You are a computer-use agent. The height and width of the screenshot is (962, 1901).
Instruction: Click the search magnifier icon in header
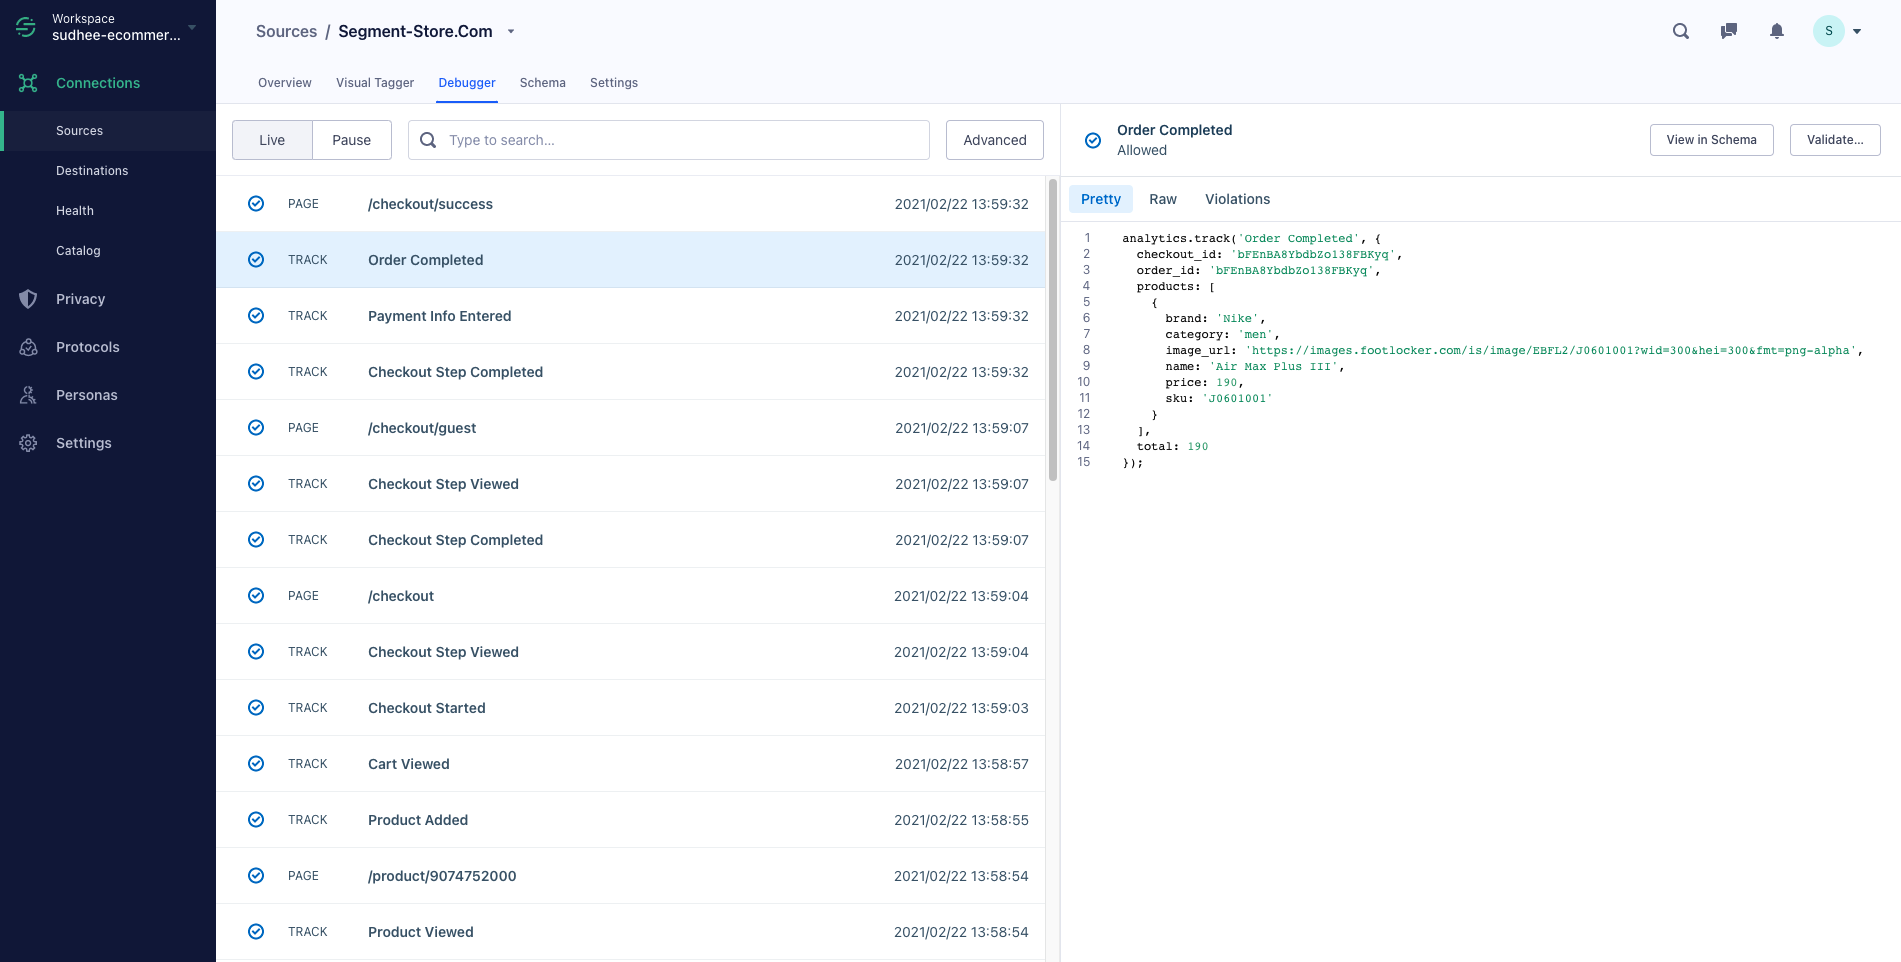tap(1681, 31)
